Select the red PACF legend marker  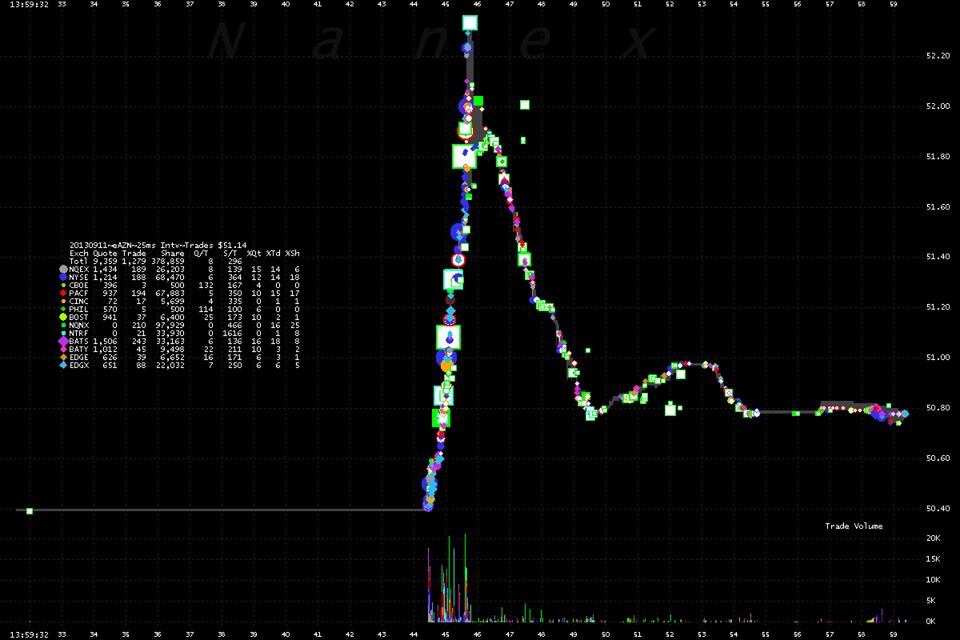coord(64,294)
